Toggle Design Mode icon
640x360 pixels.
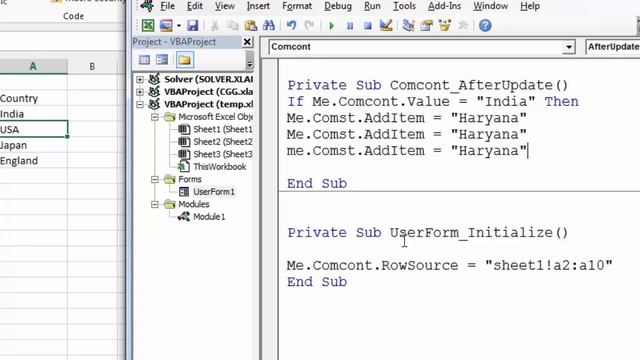tap(386, 26)
